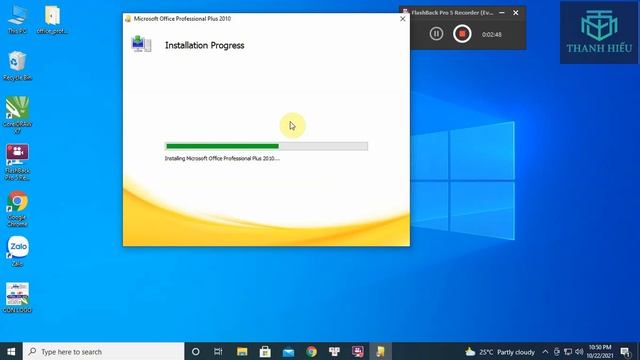This screenshot has width=640, height=360.
Task: Switch to FlashBack recorder taskbar icon
Action: 358,351
